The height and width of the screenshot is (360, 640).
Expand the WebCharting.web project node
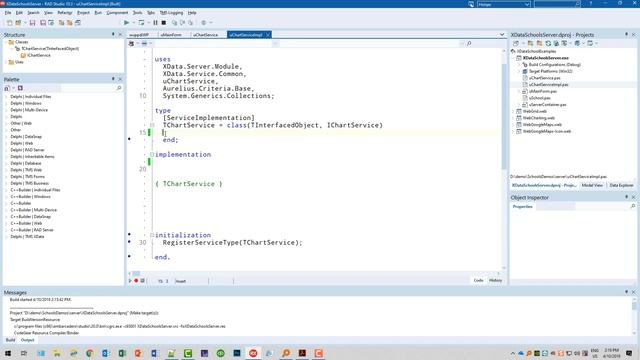(x=513, y=118)
